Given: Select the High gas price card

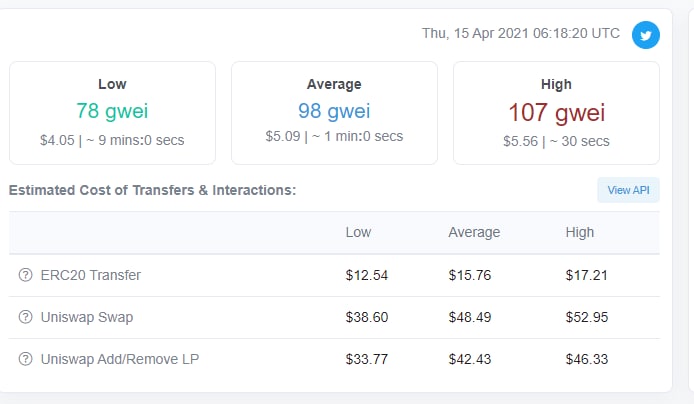Looking at the screenshot, I should (556, 113).
